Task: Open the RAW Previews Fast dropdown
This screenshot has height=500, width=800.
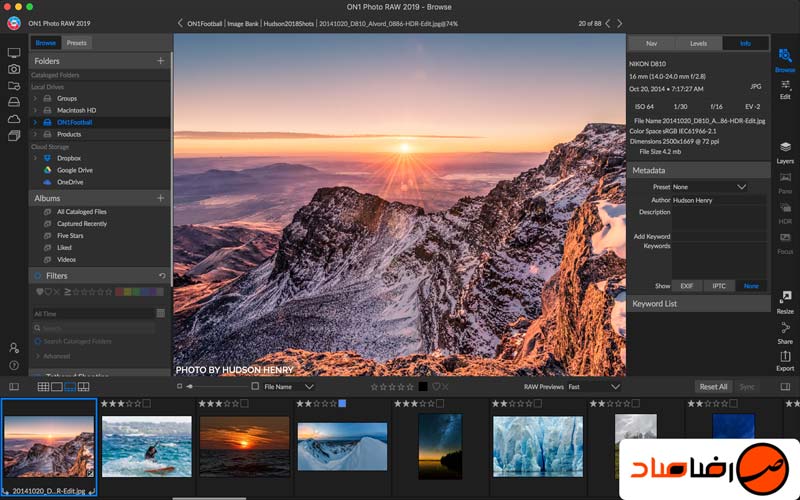Action: (594, 387)
